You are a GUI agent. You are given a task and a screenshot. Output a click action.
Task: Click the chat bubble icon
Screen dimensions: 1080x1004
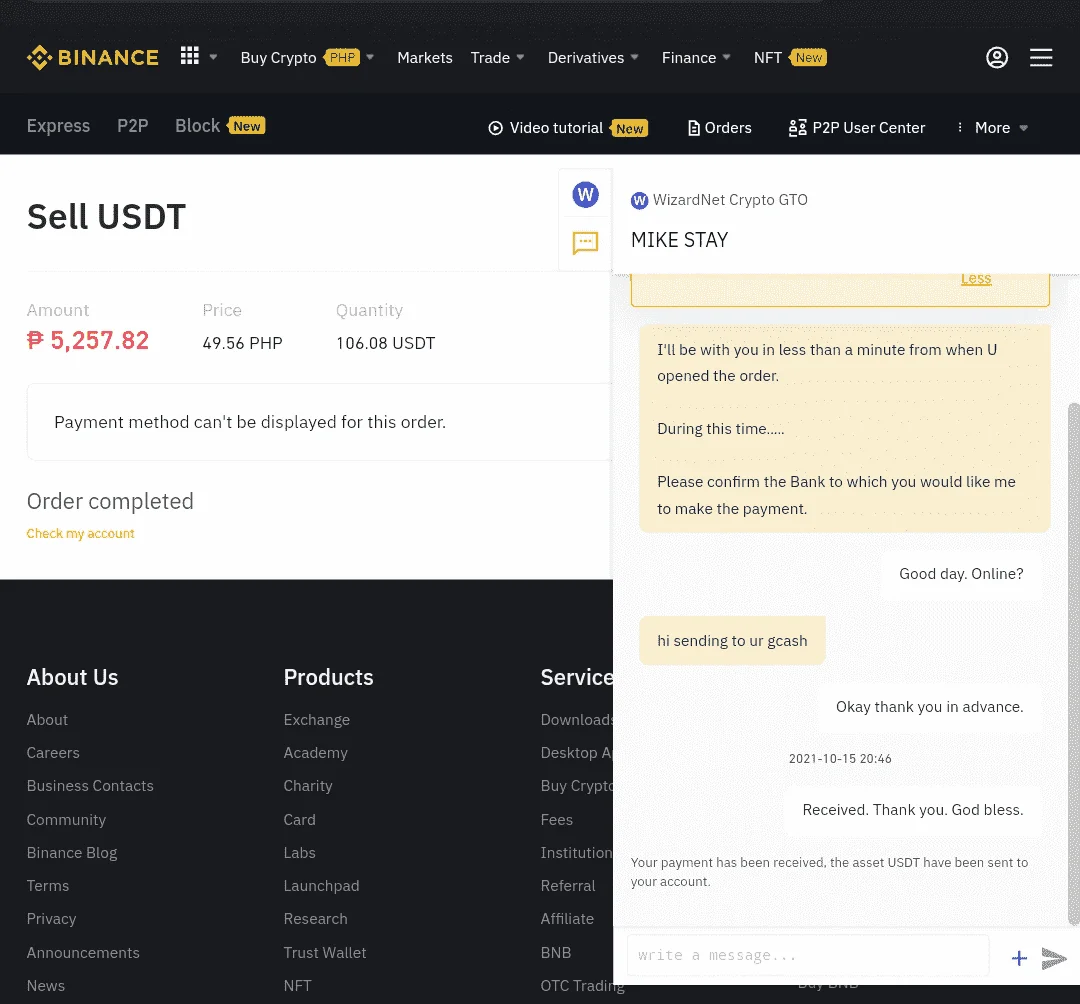[585, 243]
